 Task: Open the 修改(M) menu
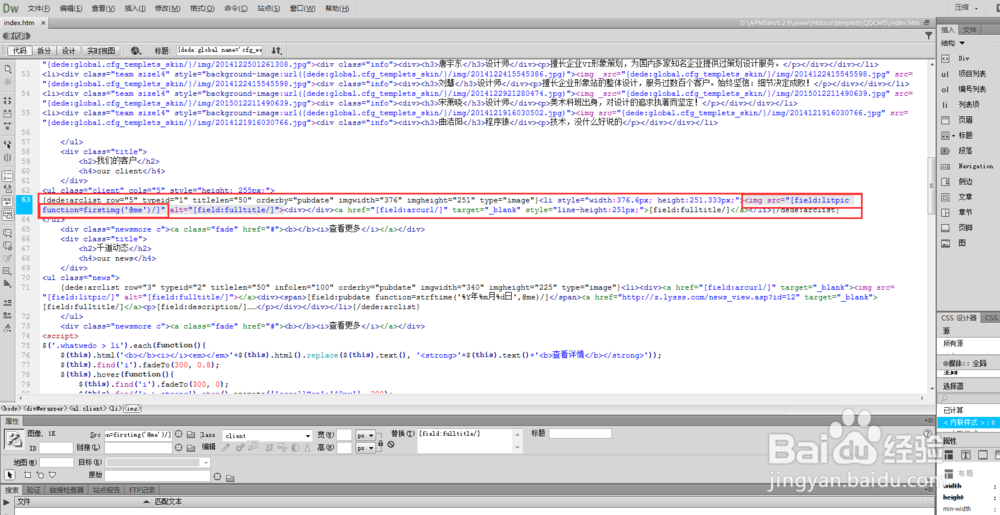click(166, 8)
